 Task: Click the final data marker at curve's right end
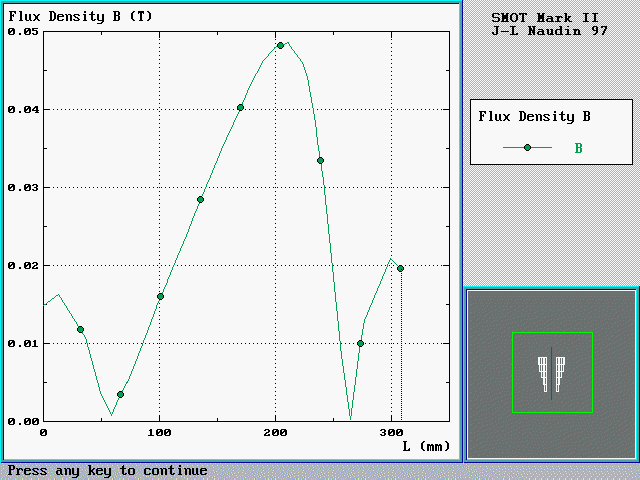(x=400, y=268)
